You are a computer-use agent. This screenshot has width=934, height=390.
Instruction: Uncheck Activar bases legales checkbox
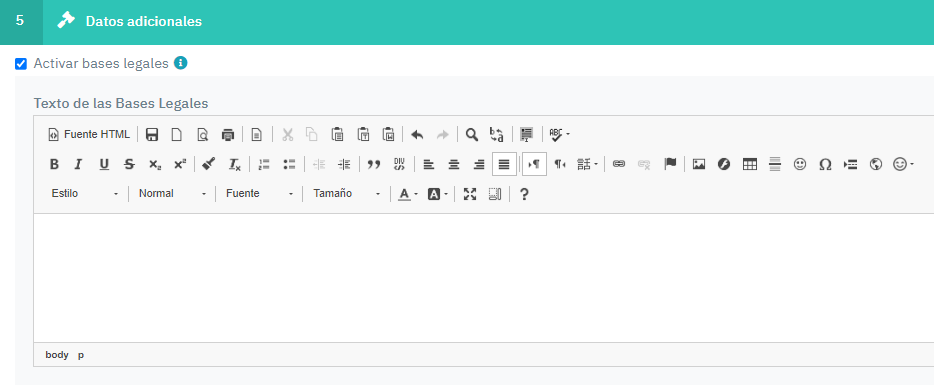pos(21,64)
